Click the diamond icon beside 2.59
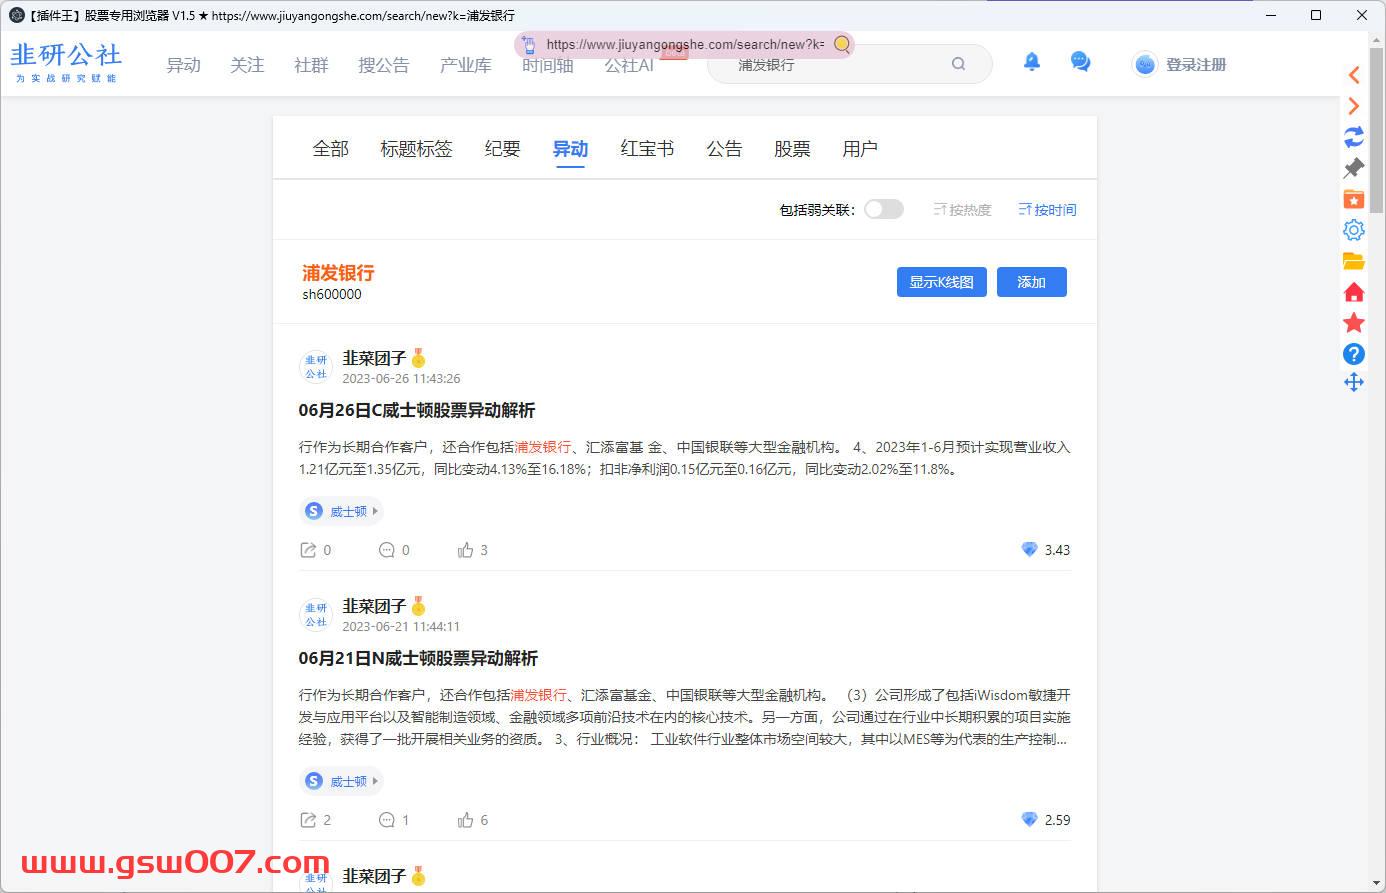This screenshot has height=893, width=1386. pos(1029,819)
